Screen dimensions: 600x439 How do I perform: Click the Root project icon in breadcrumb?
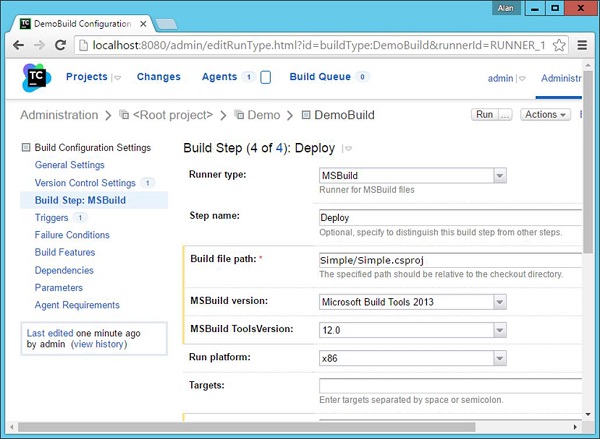pos(124,116)
